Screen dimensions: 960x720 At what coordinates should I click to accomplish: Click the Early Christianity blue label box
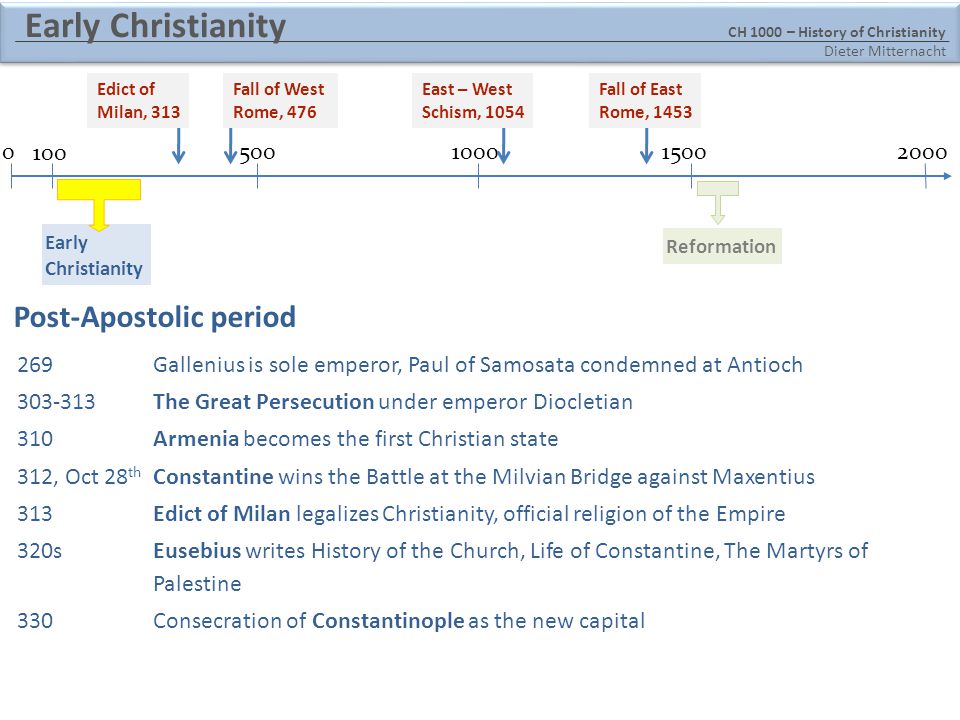(96, 254)
